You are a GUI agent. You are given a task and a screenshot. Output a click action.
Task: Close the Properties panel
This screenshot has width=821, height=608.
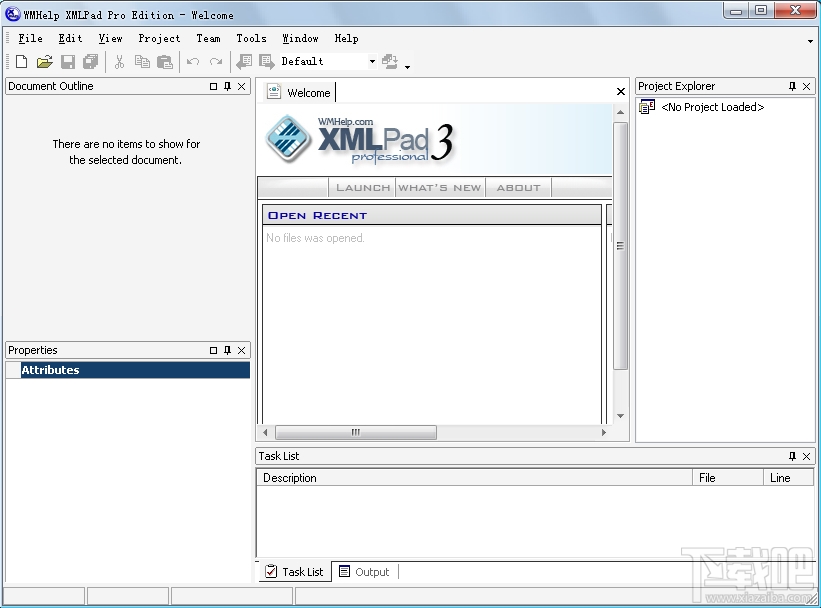coord(241,350)
